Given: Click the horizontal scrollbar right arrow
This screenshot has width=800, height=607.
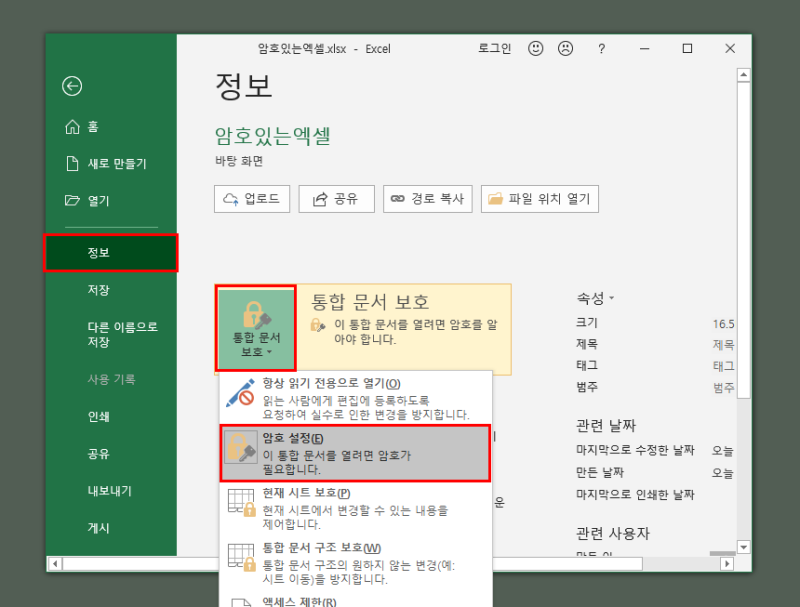Looking at the screenshot, I should [727, 564].
